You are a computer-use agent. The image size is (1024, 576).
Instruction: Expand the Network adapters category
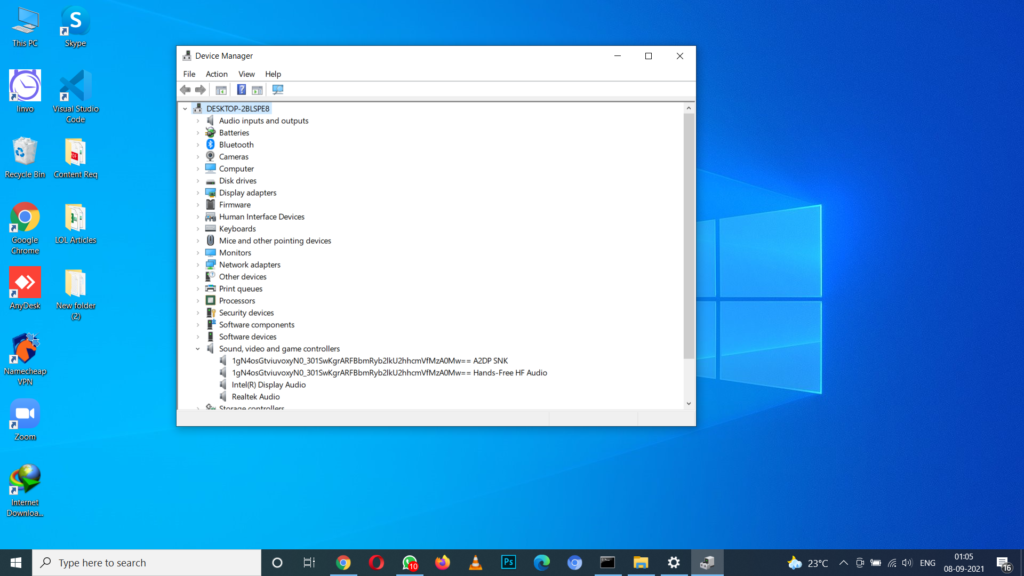pyautogui.click(x=199, y=264)
